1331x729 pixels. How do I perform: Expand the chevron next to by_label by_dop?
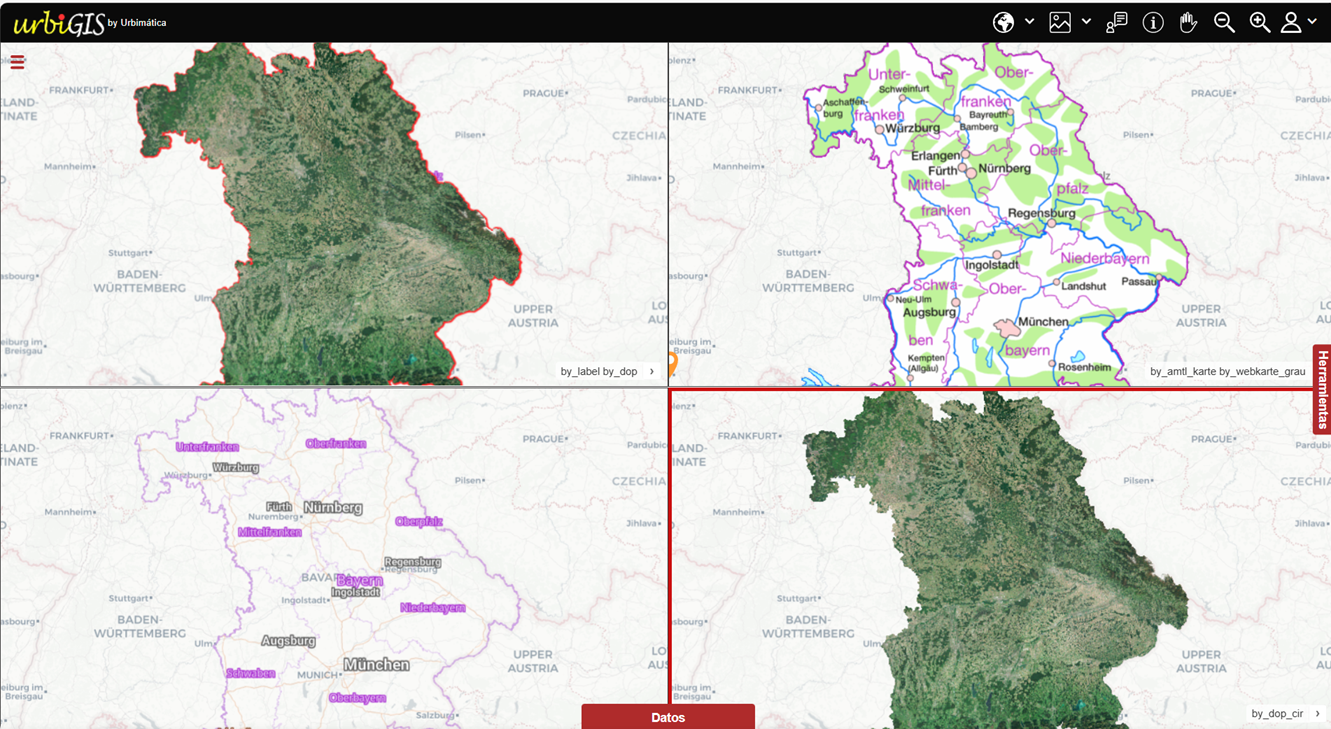pos(652,372)
